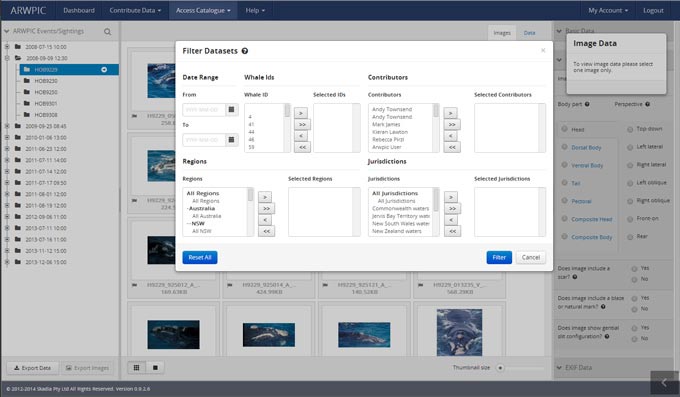Add selected jurisdiction using the > button
The height and width of the screenshot is (397, 680).
pyautogui.click(x=451, y=197)
